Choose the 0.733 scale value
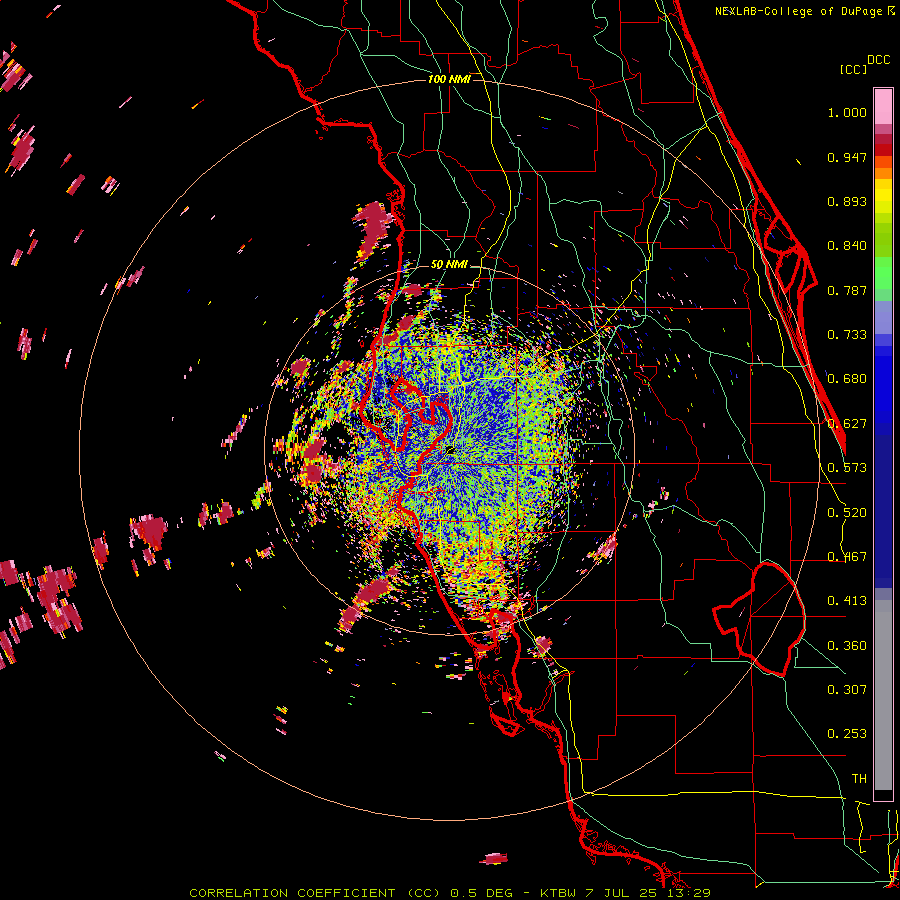900x900 pixels. 847,335
